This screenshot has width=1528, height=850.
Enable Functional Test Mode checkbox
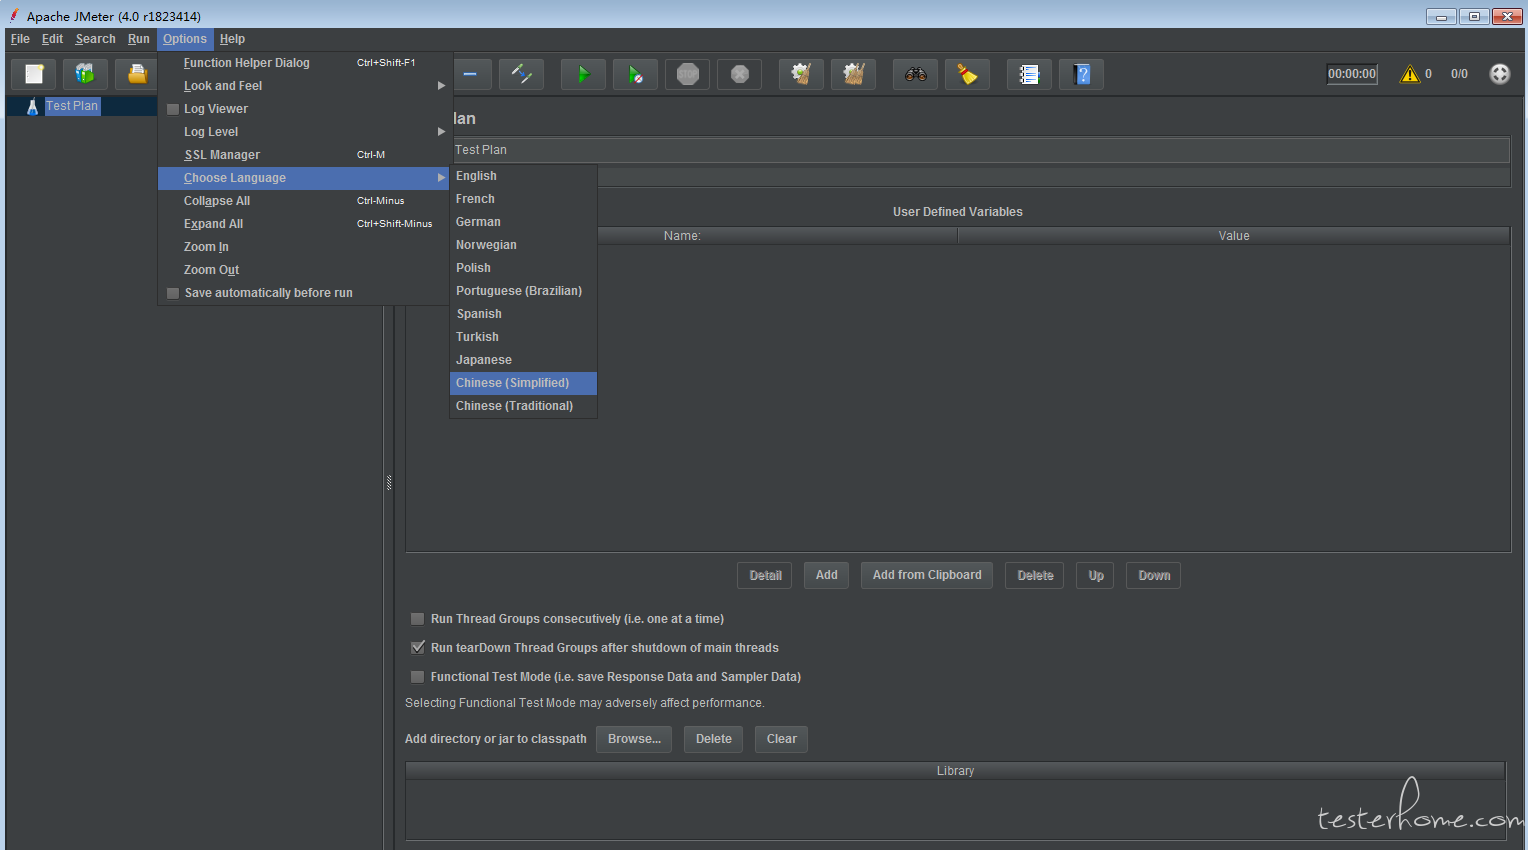point(418,677)
